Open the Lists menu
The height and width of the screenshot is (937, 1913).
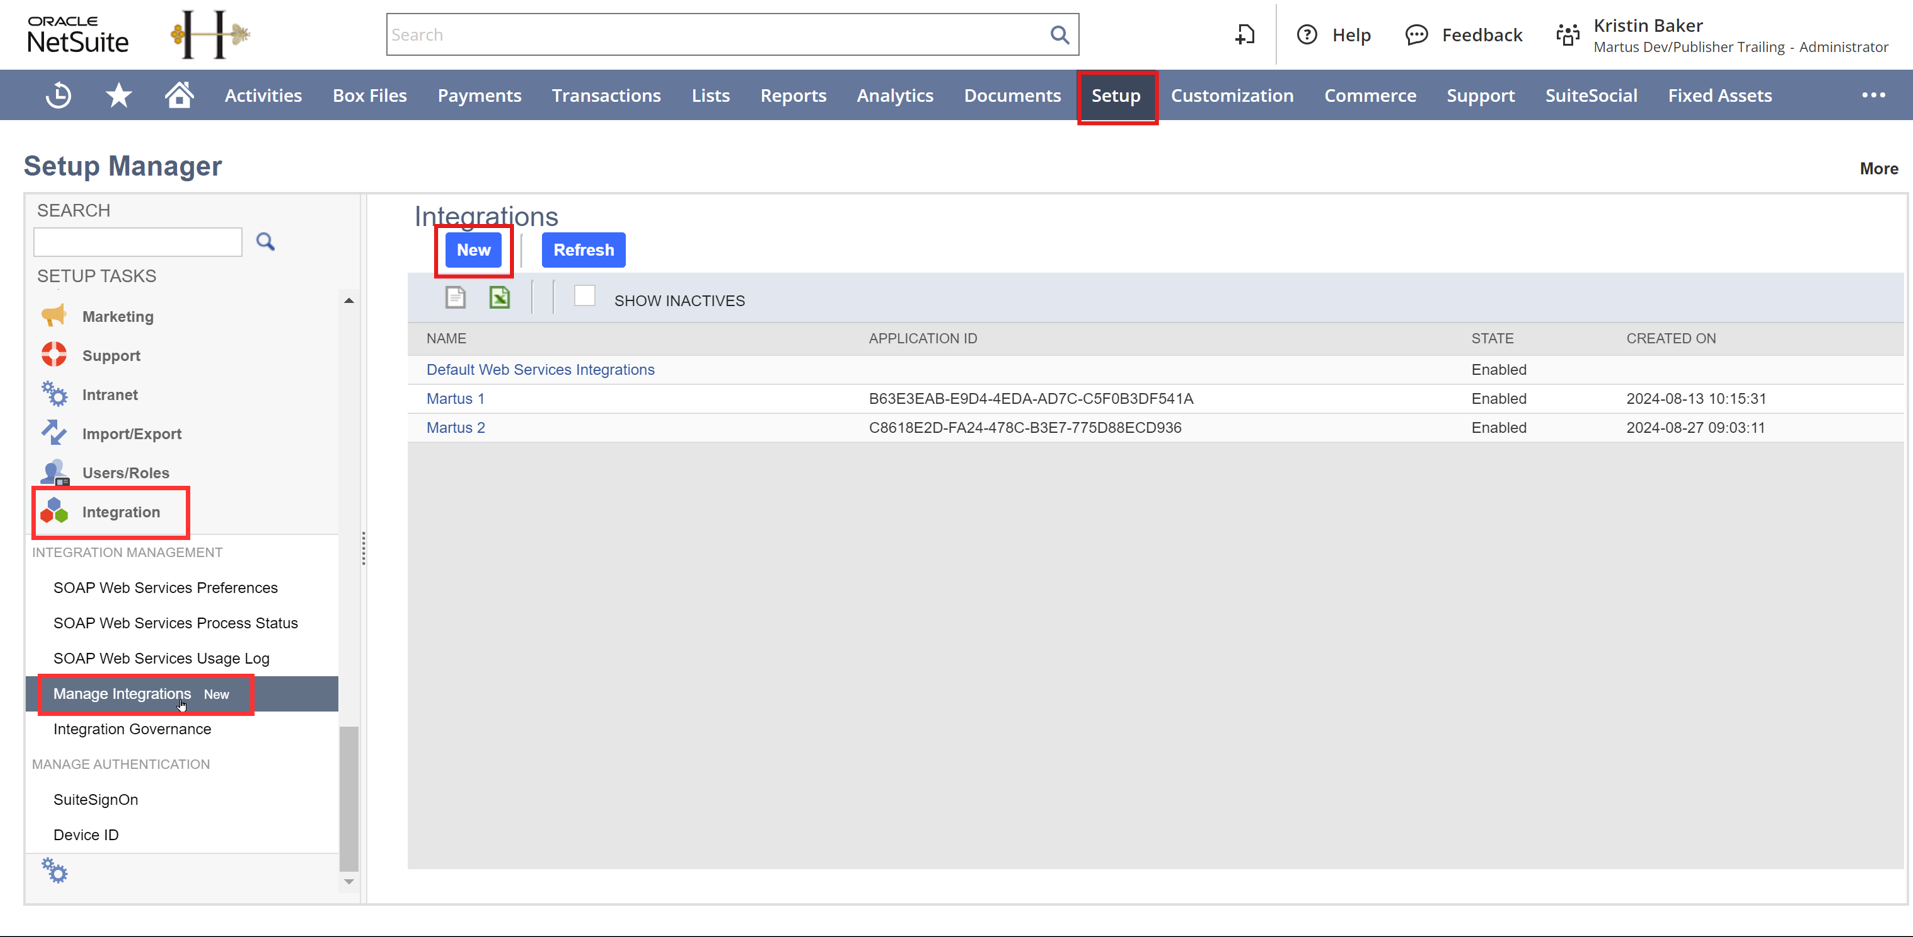(x=711, y=95)
